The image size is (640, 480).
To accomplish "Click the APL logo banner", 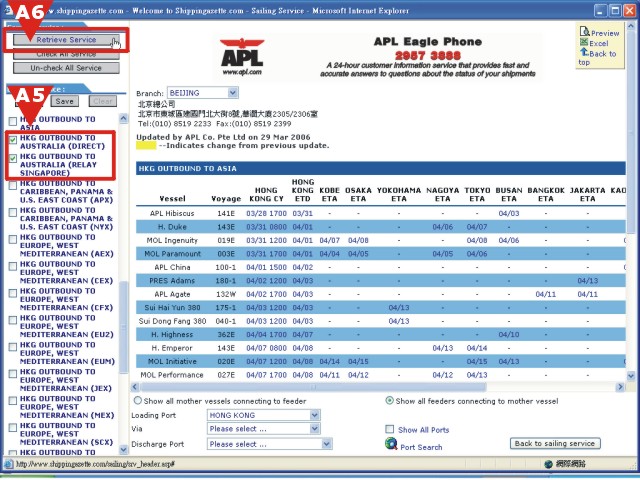I will [242, 57].
